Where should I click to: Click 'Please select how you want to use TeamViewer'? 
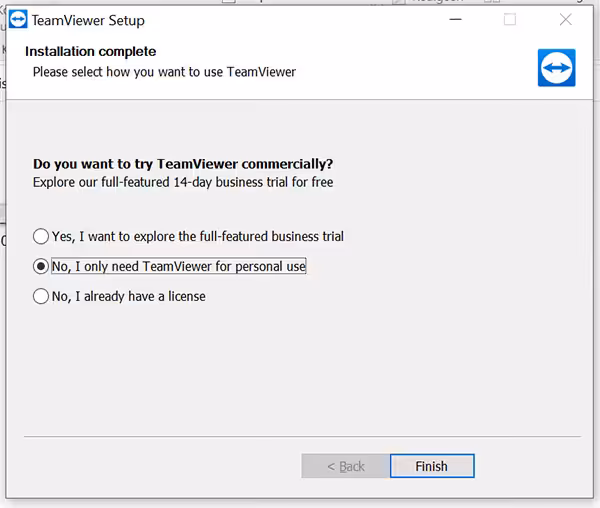pos(164,72)
